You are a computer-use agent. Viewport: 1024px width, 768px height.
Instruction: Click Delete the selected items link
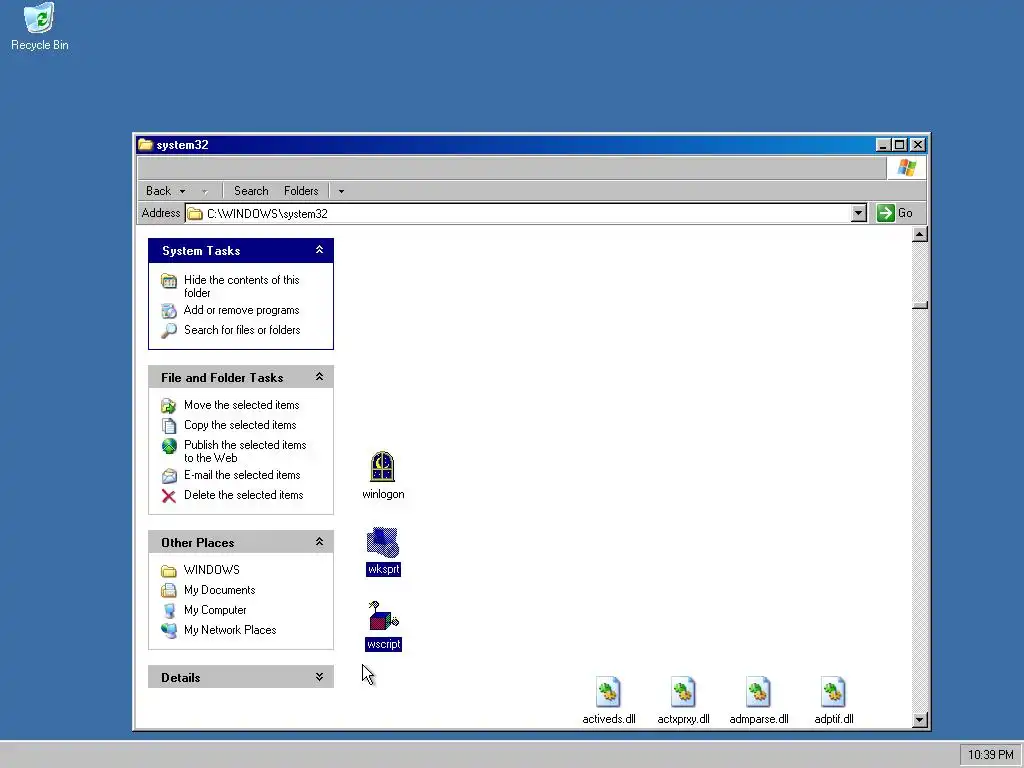click(x=244, y=495)
